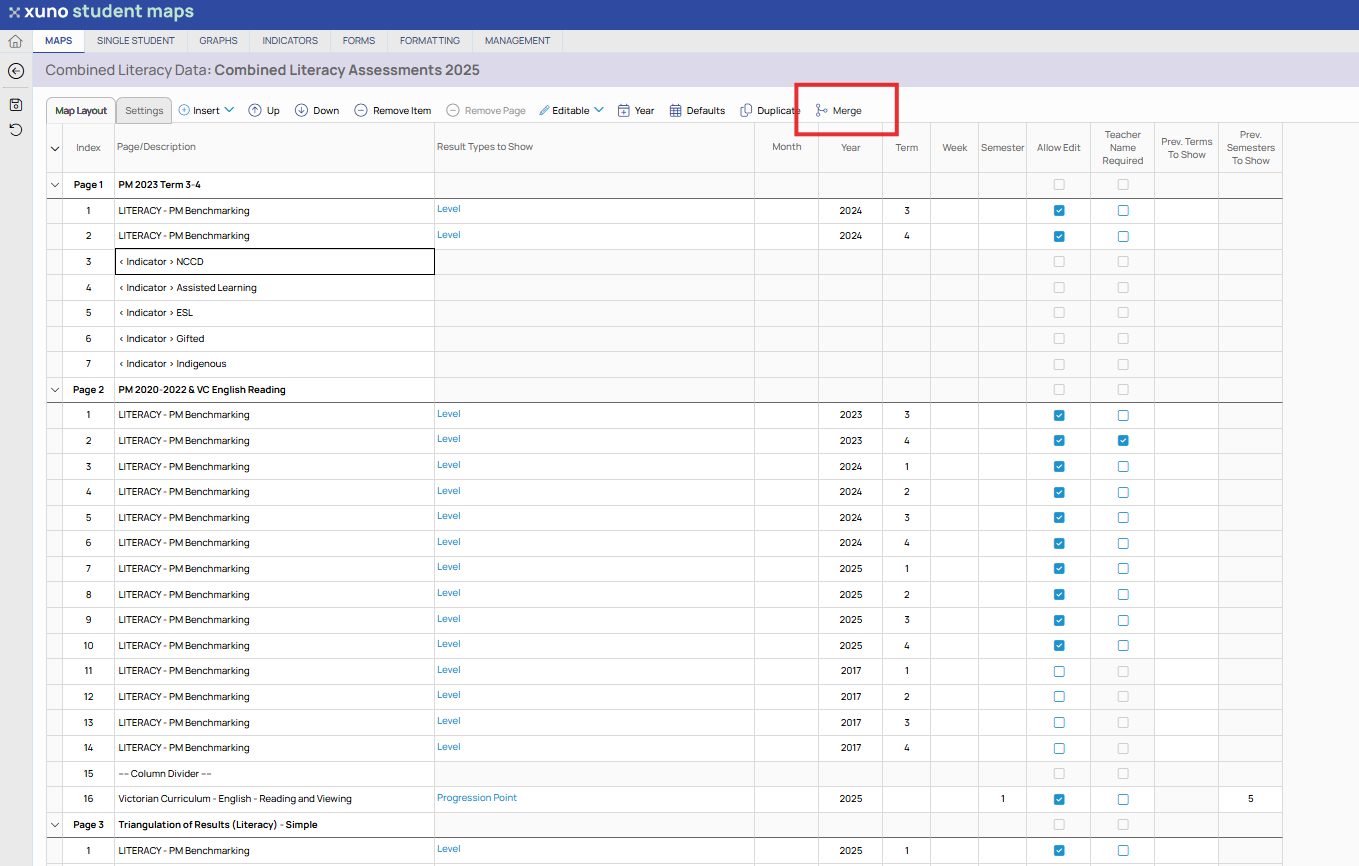
Task: Click the Remove Item toolbar button
Action: pyautogui.click(x=393, y=111)
